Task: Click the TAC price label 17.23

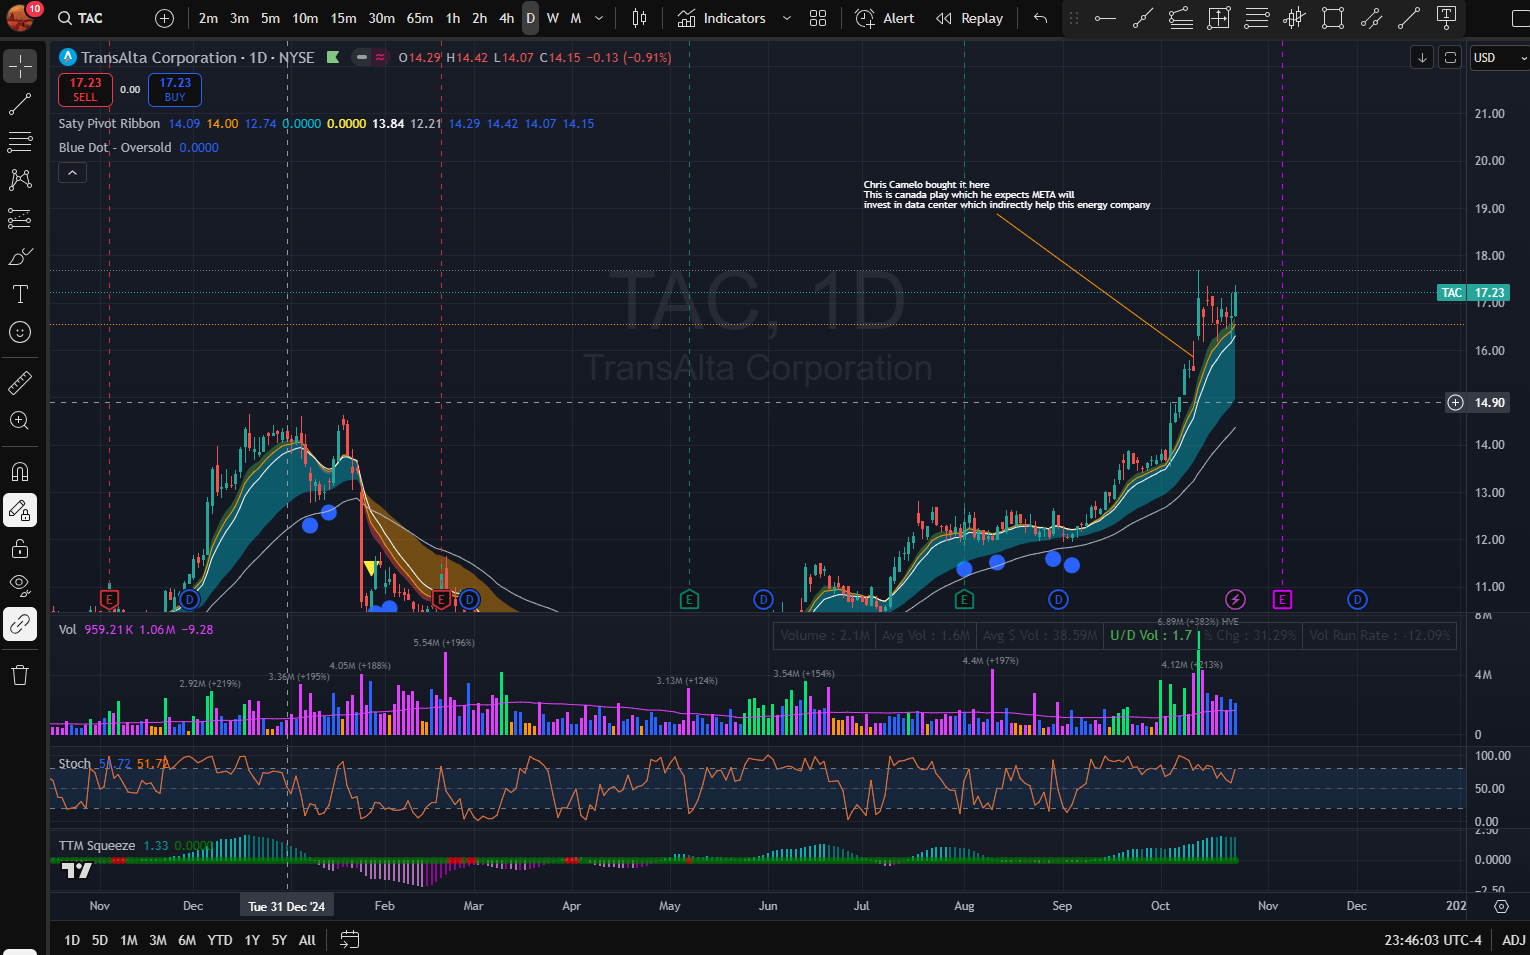Action: coord(1472,293)
